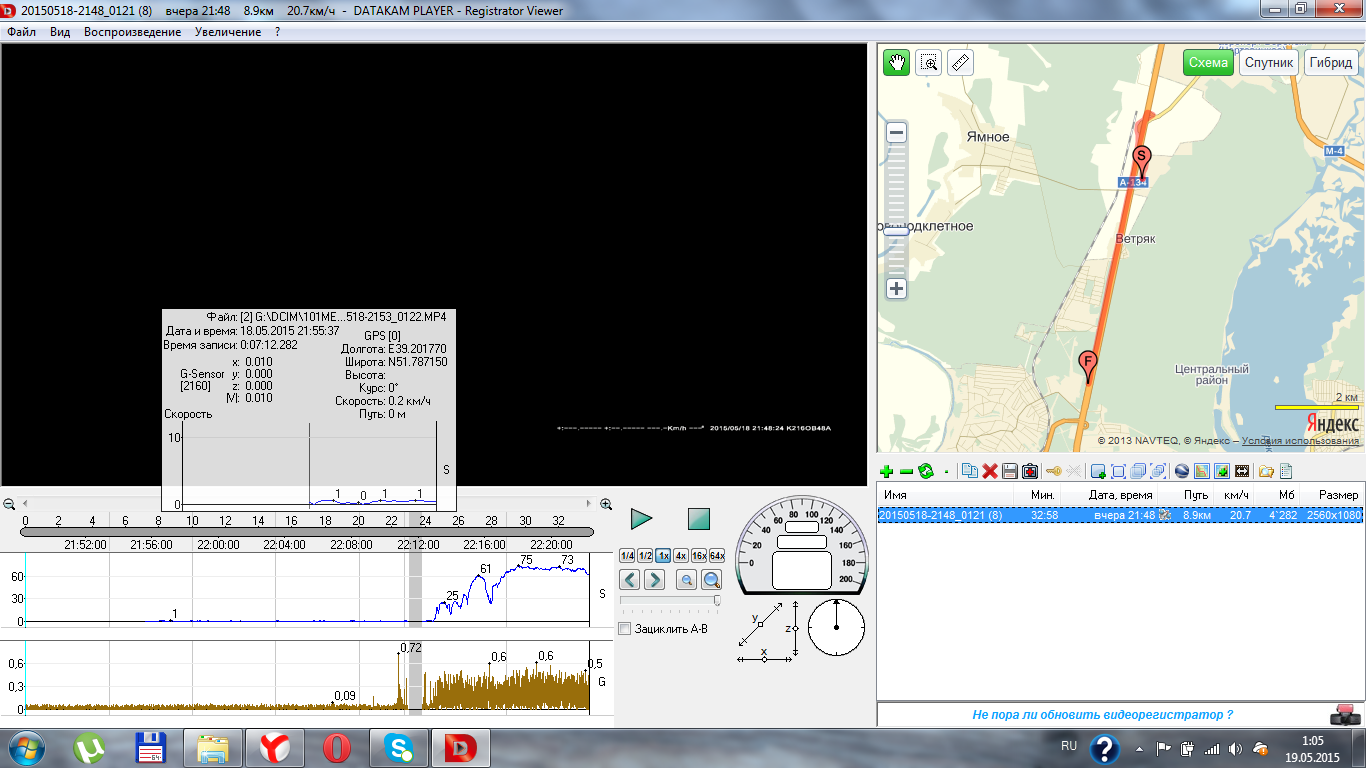The width and height of the screenshot is (1366, 768).
Task: Click the floppy disk save icon in file toolbar
Action: pyautogui.click(x=1010, y=471)
